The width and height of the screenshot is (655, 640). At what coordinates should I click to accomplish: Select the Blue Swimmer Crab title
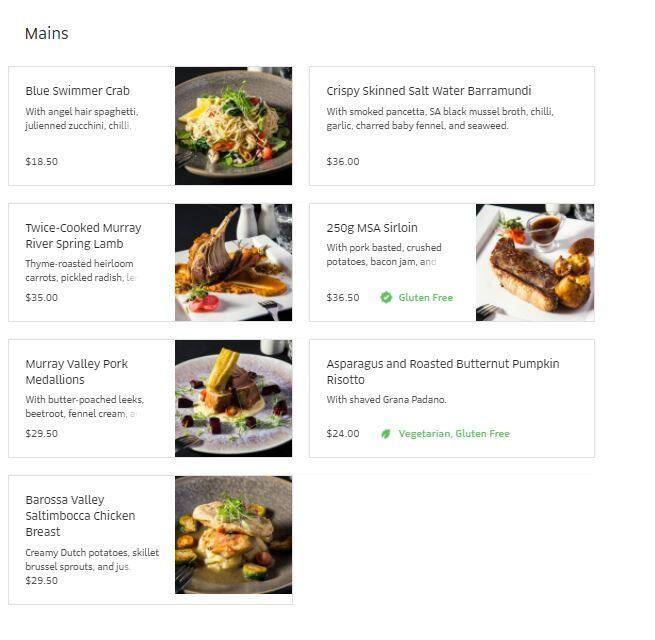(x=77, y=91)
